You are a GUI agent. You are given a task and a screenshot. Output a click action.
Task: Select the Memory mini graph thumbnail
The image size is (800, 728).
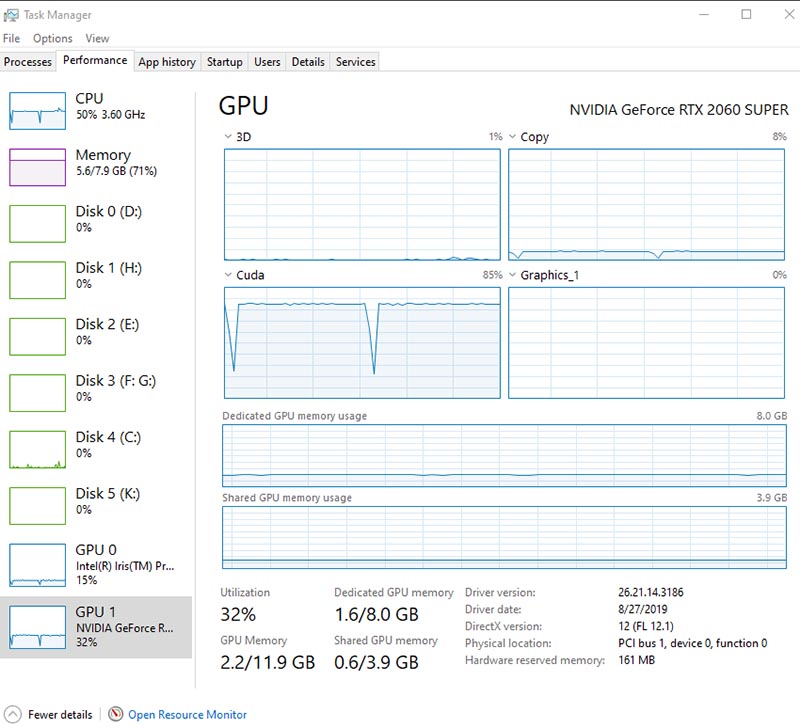(37, 167)
